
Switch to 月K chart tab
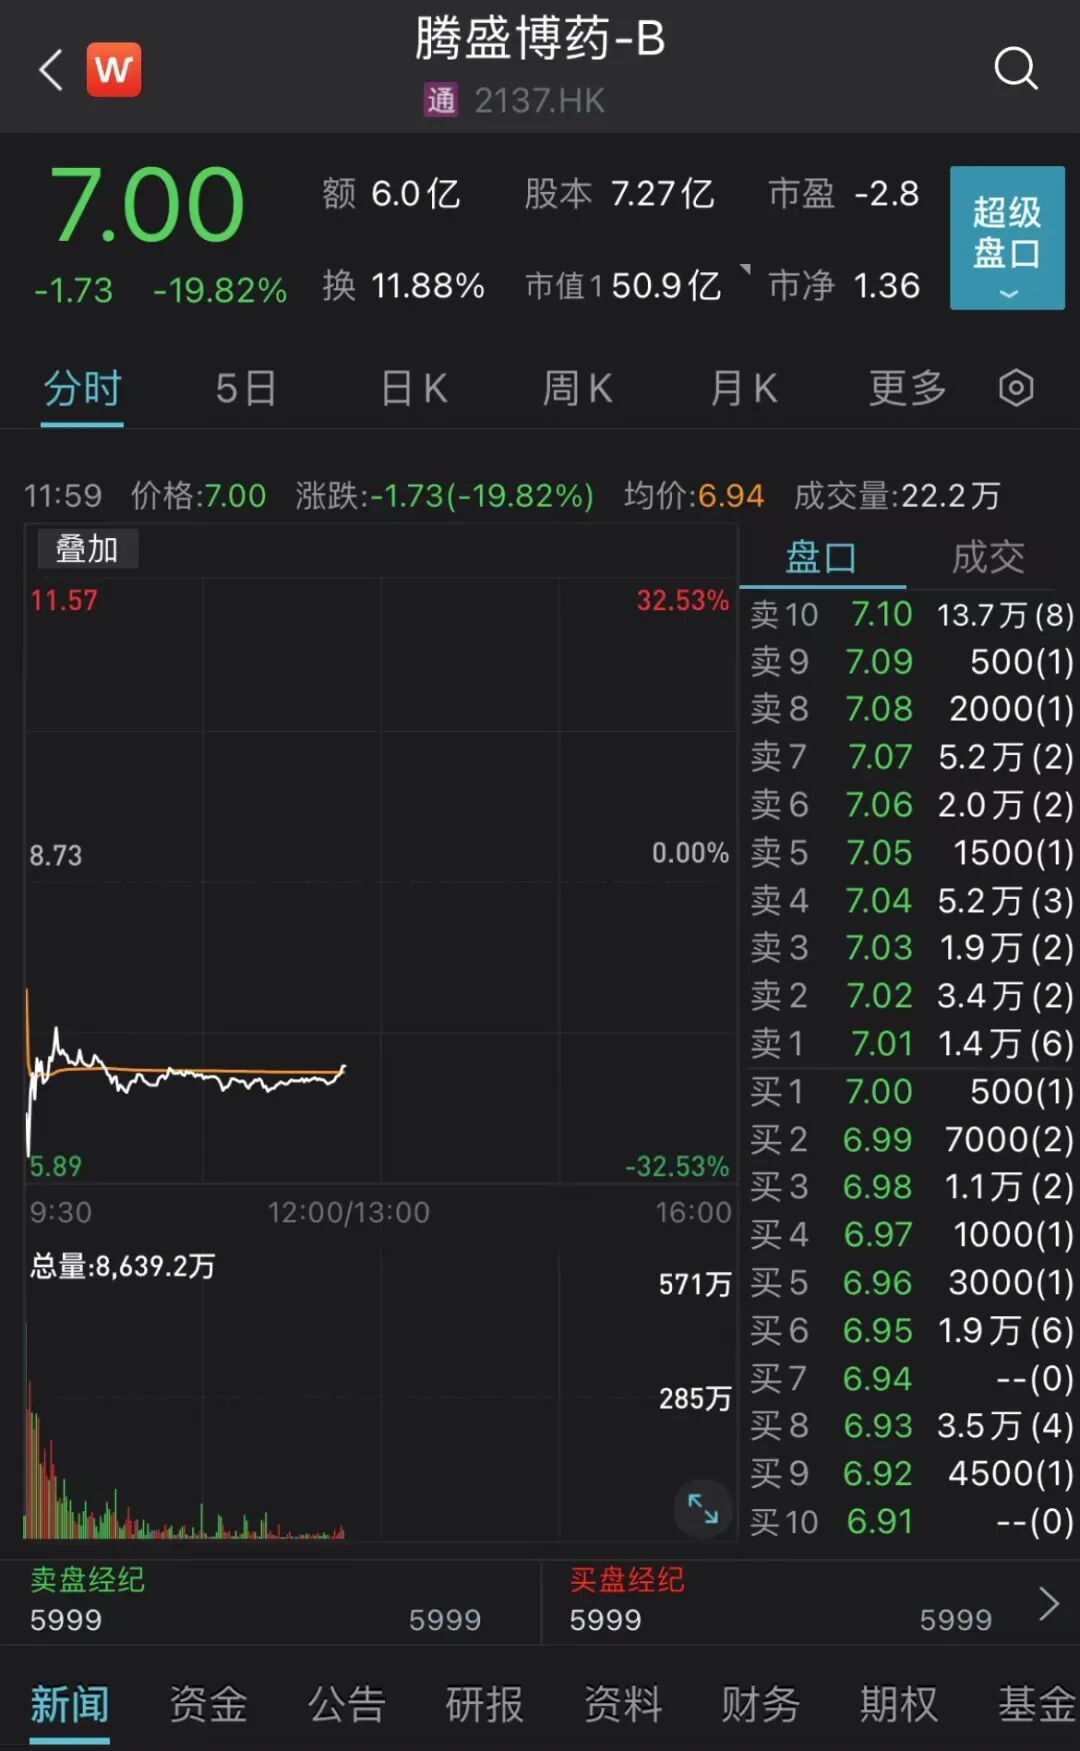pyautogui.click(x=743, y=388)
